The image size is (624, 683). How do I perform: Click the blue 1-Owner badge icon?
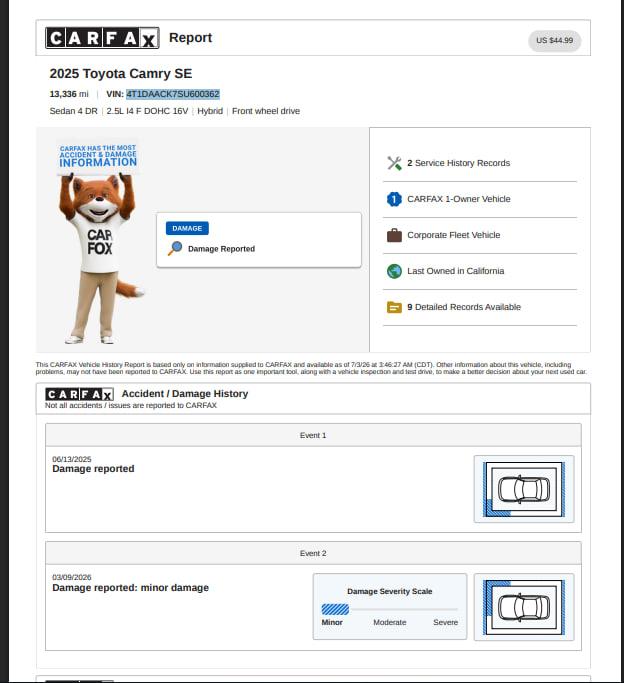coord(394,199)
